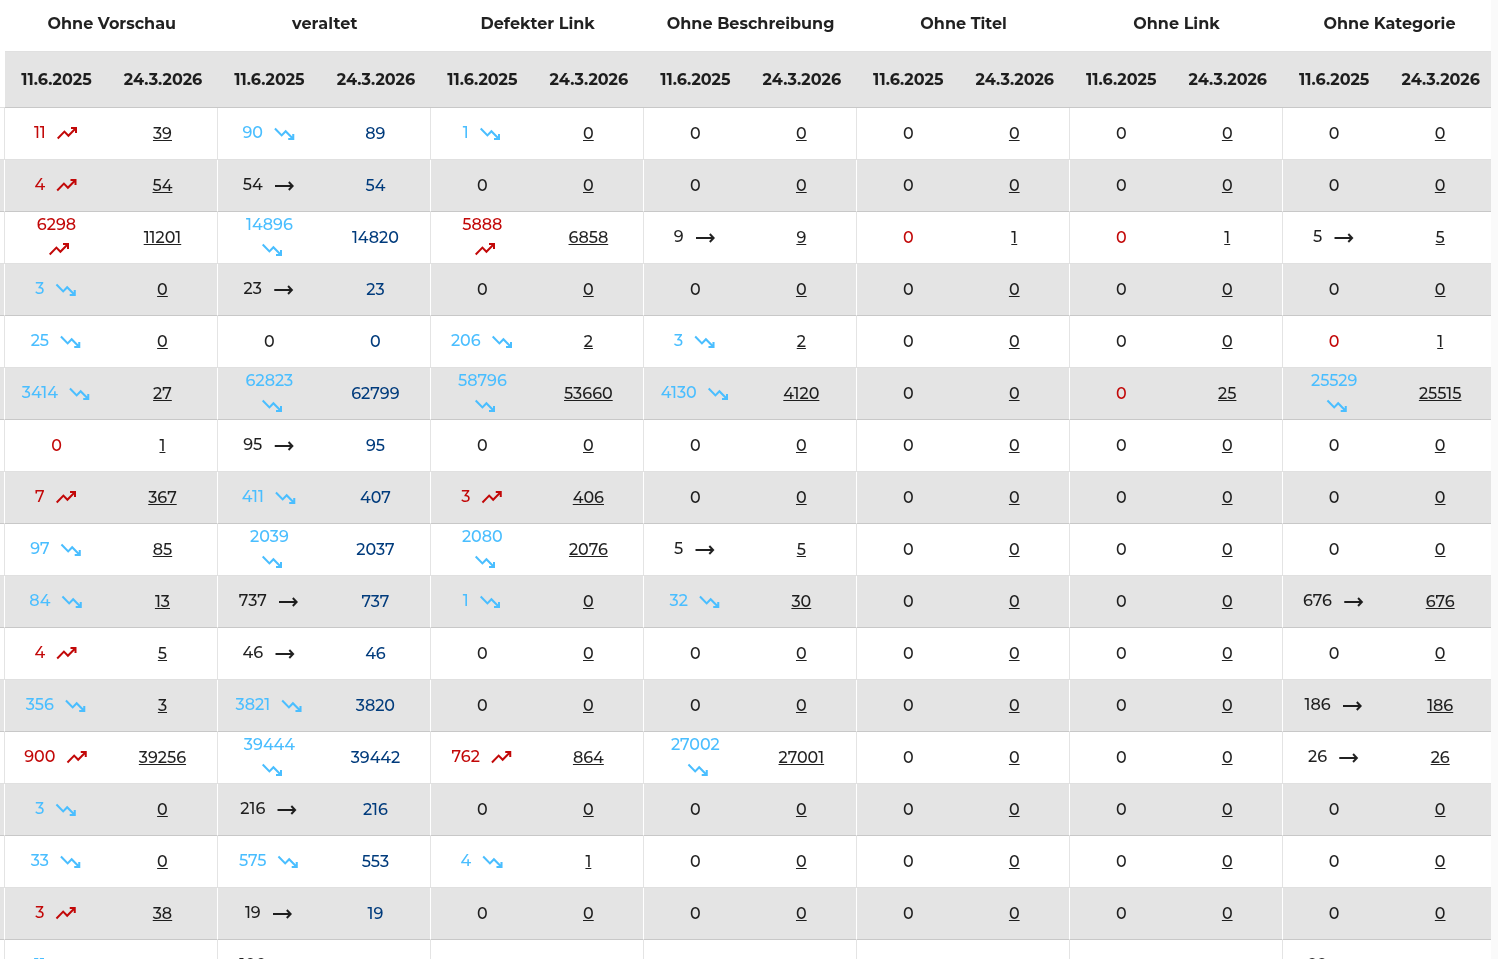The width and height of the screenshot is (1498, 959).
Task: Select the red rising trend icon below 5888
Action: pyautogui.click(x=485, y=249)
